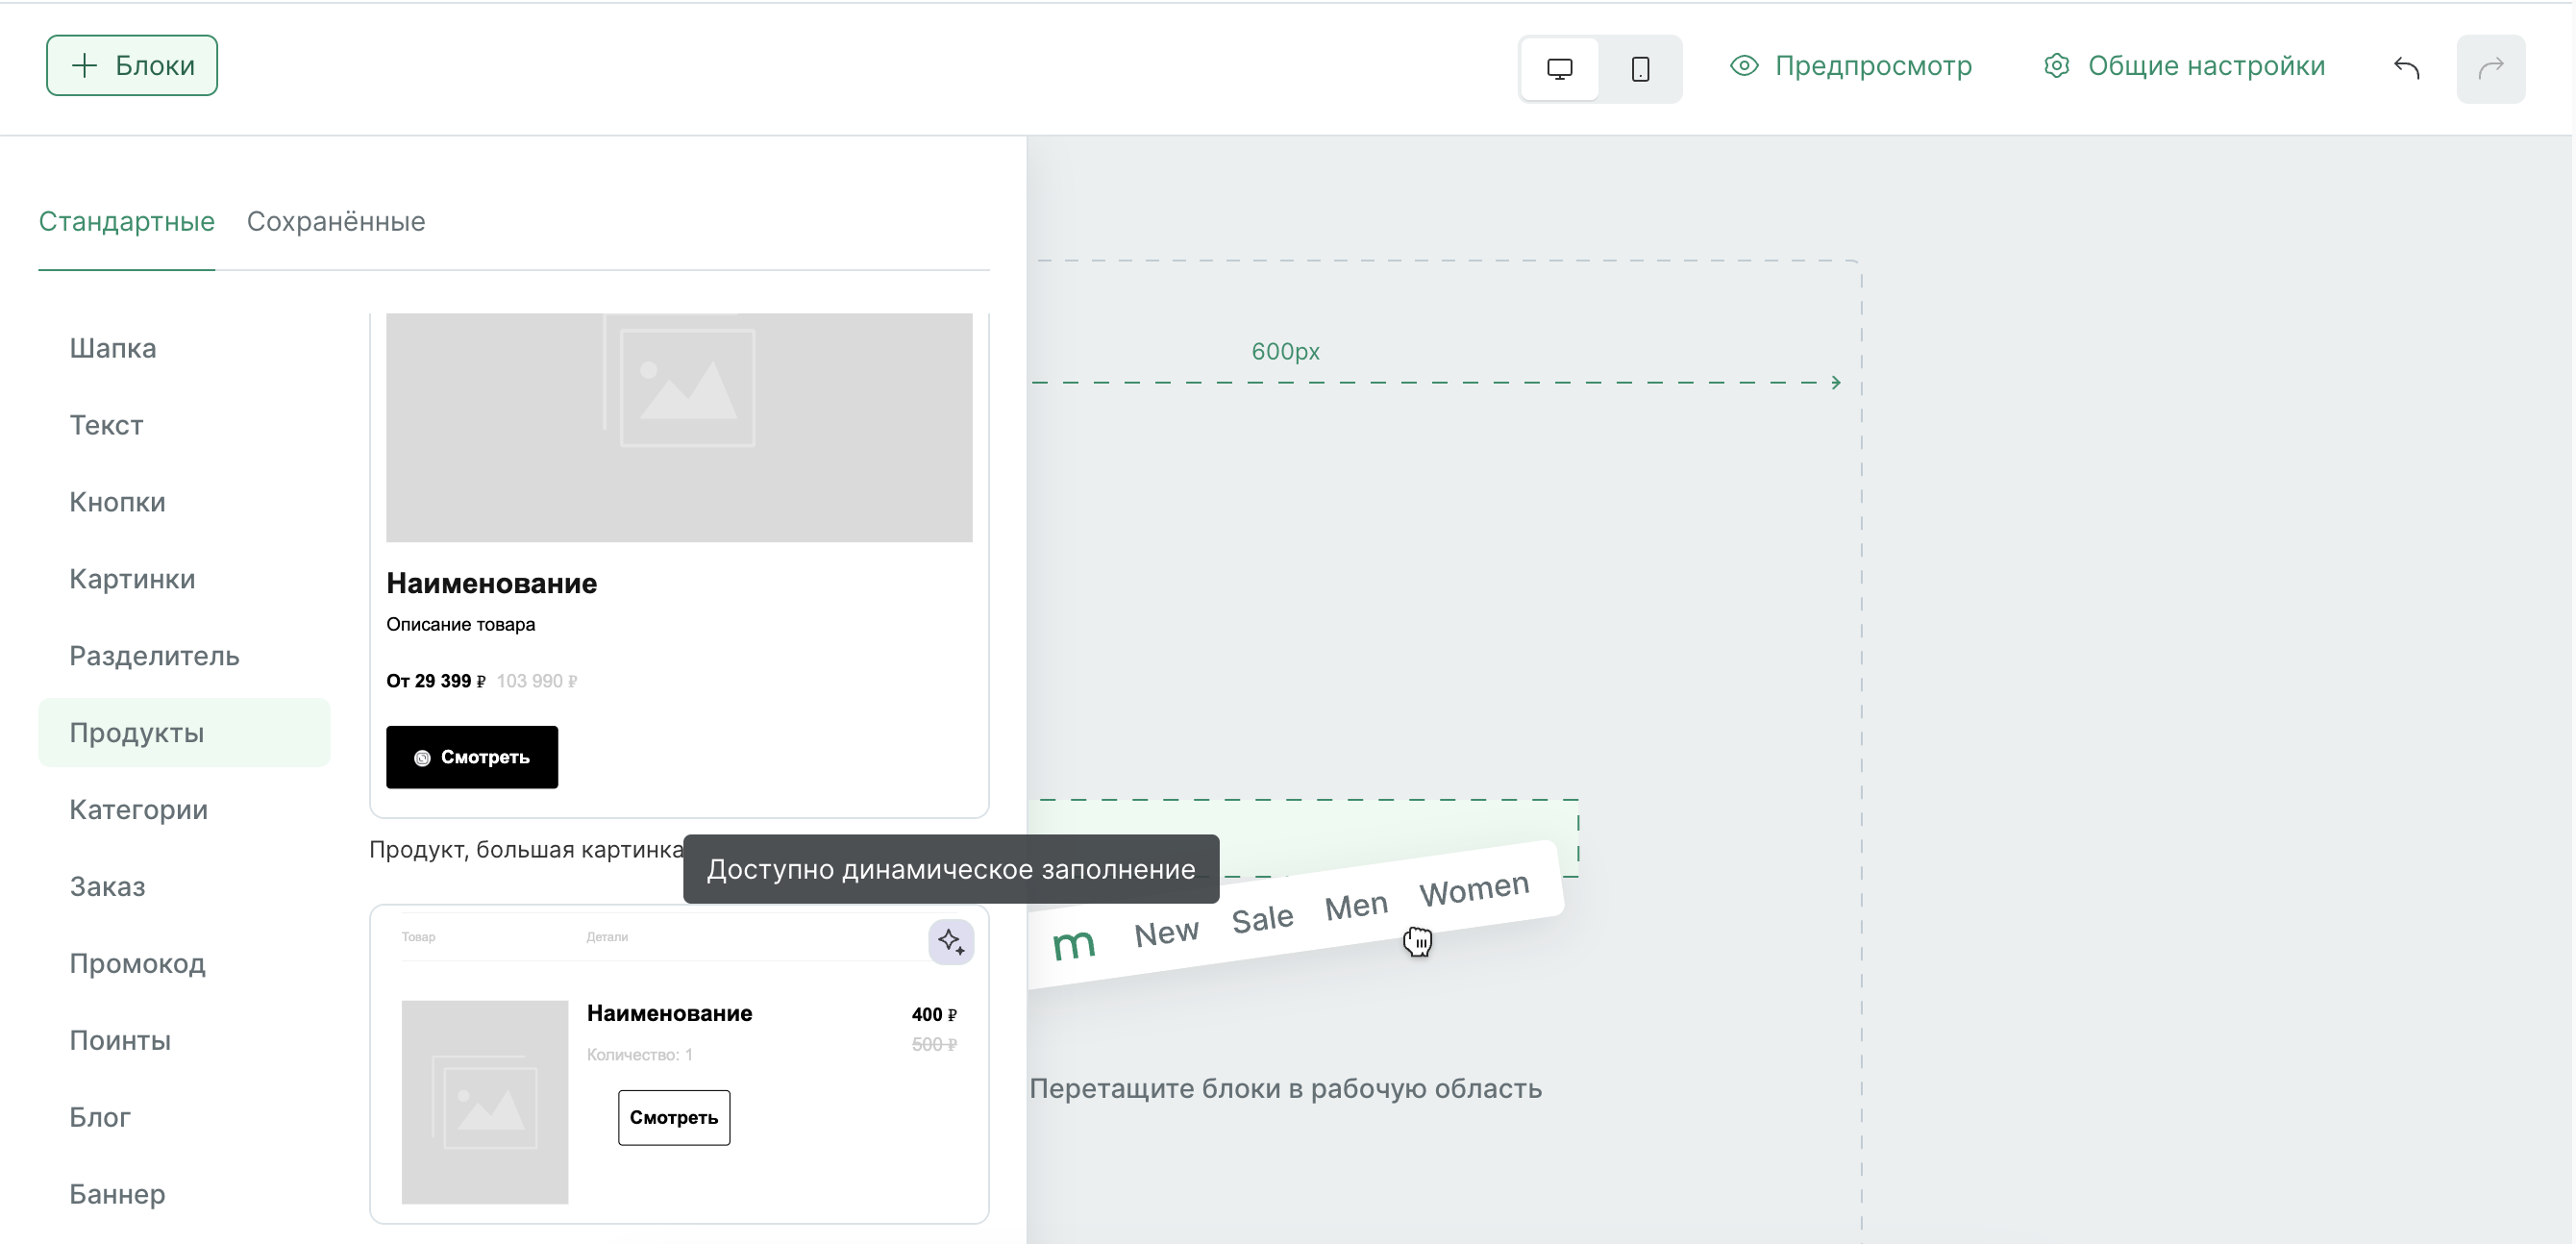The height and width of the screenshot is (1244, 2576).
Task: Click the undo arrow icon
Action: [2407, 69]
